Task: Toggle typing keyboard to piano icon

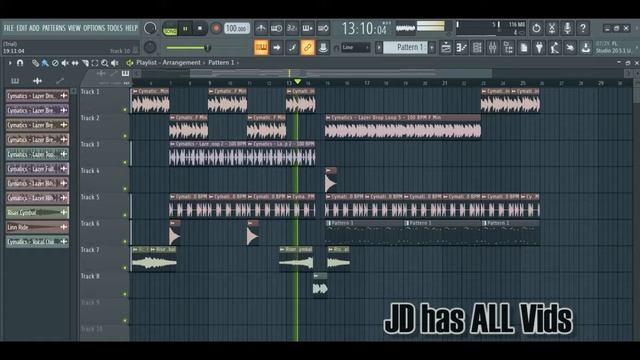Action: (261, 47)
